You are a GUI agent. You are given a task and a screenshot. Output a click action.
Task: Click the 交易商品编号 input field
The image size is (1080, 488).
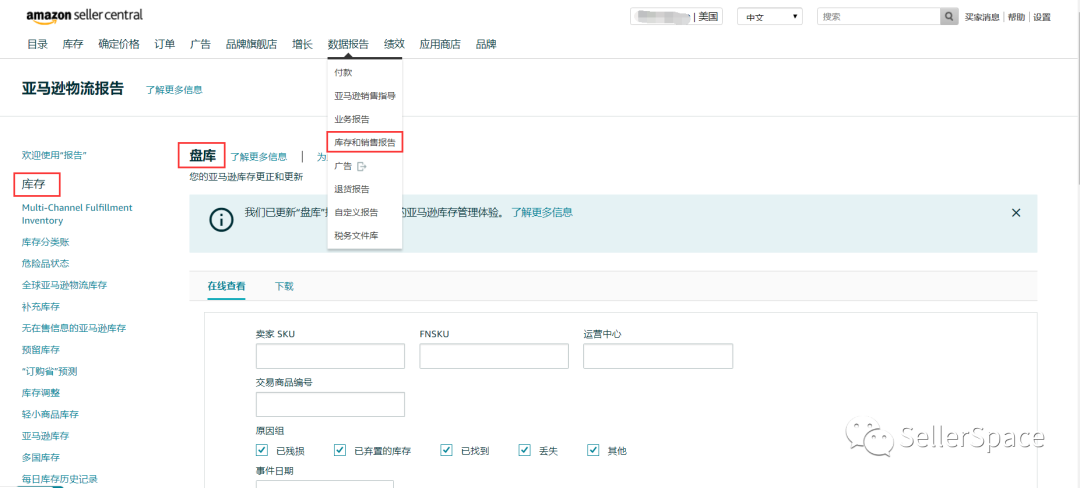pyautogui.click(x=331, y=405)
